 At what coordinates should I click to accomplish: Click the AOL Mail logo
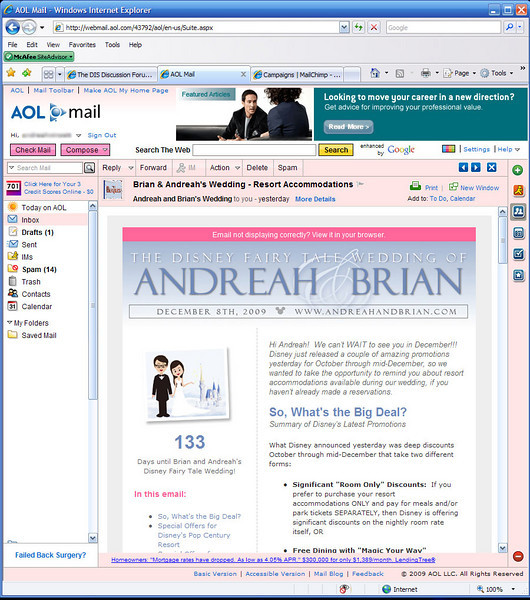[56, 112]
